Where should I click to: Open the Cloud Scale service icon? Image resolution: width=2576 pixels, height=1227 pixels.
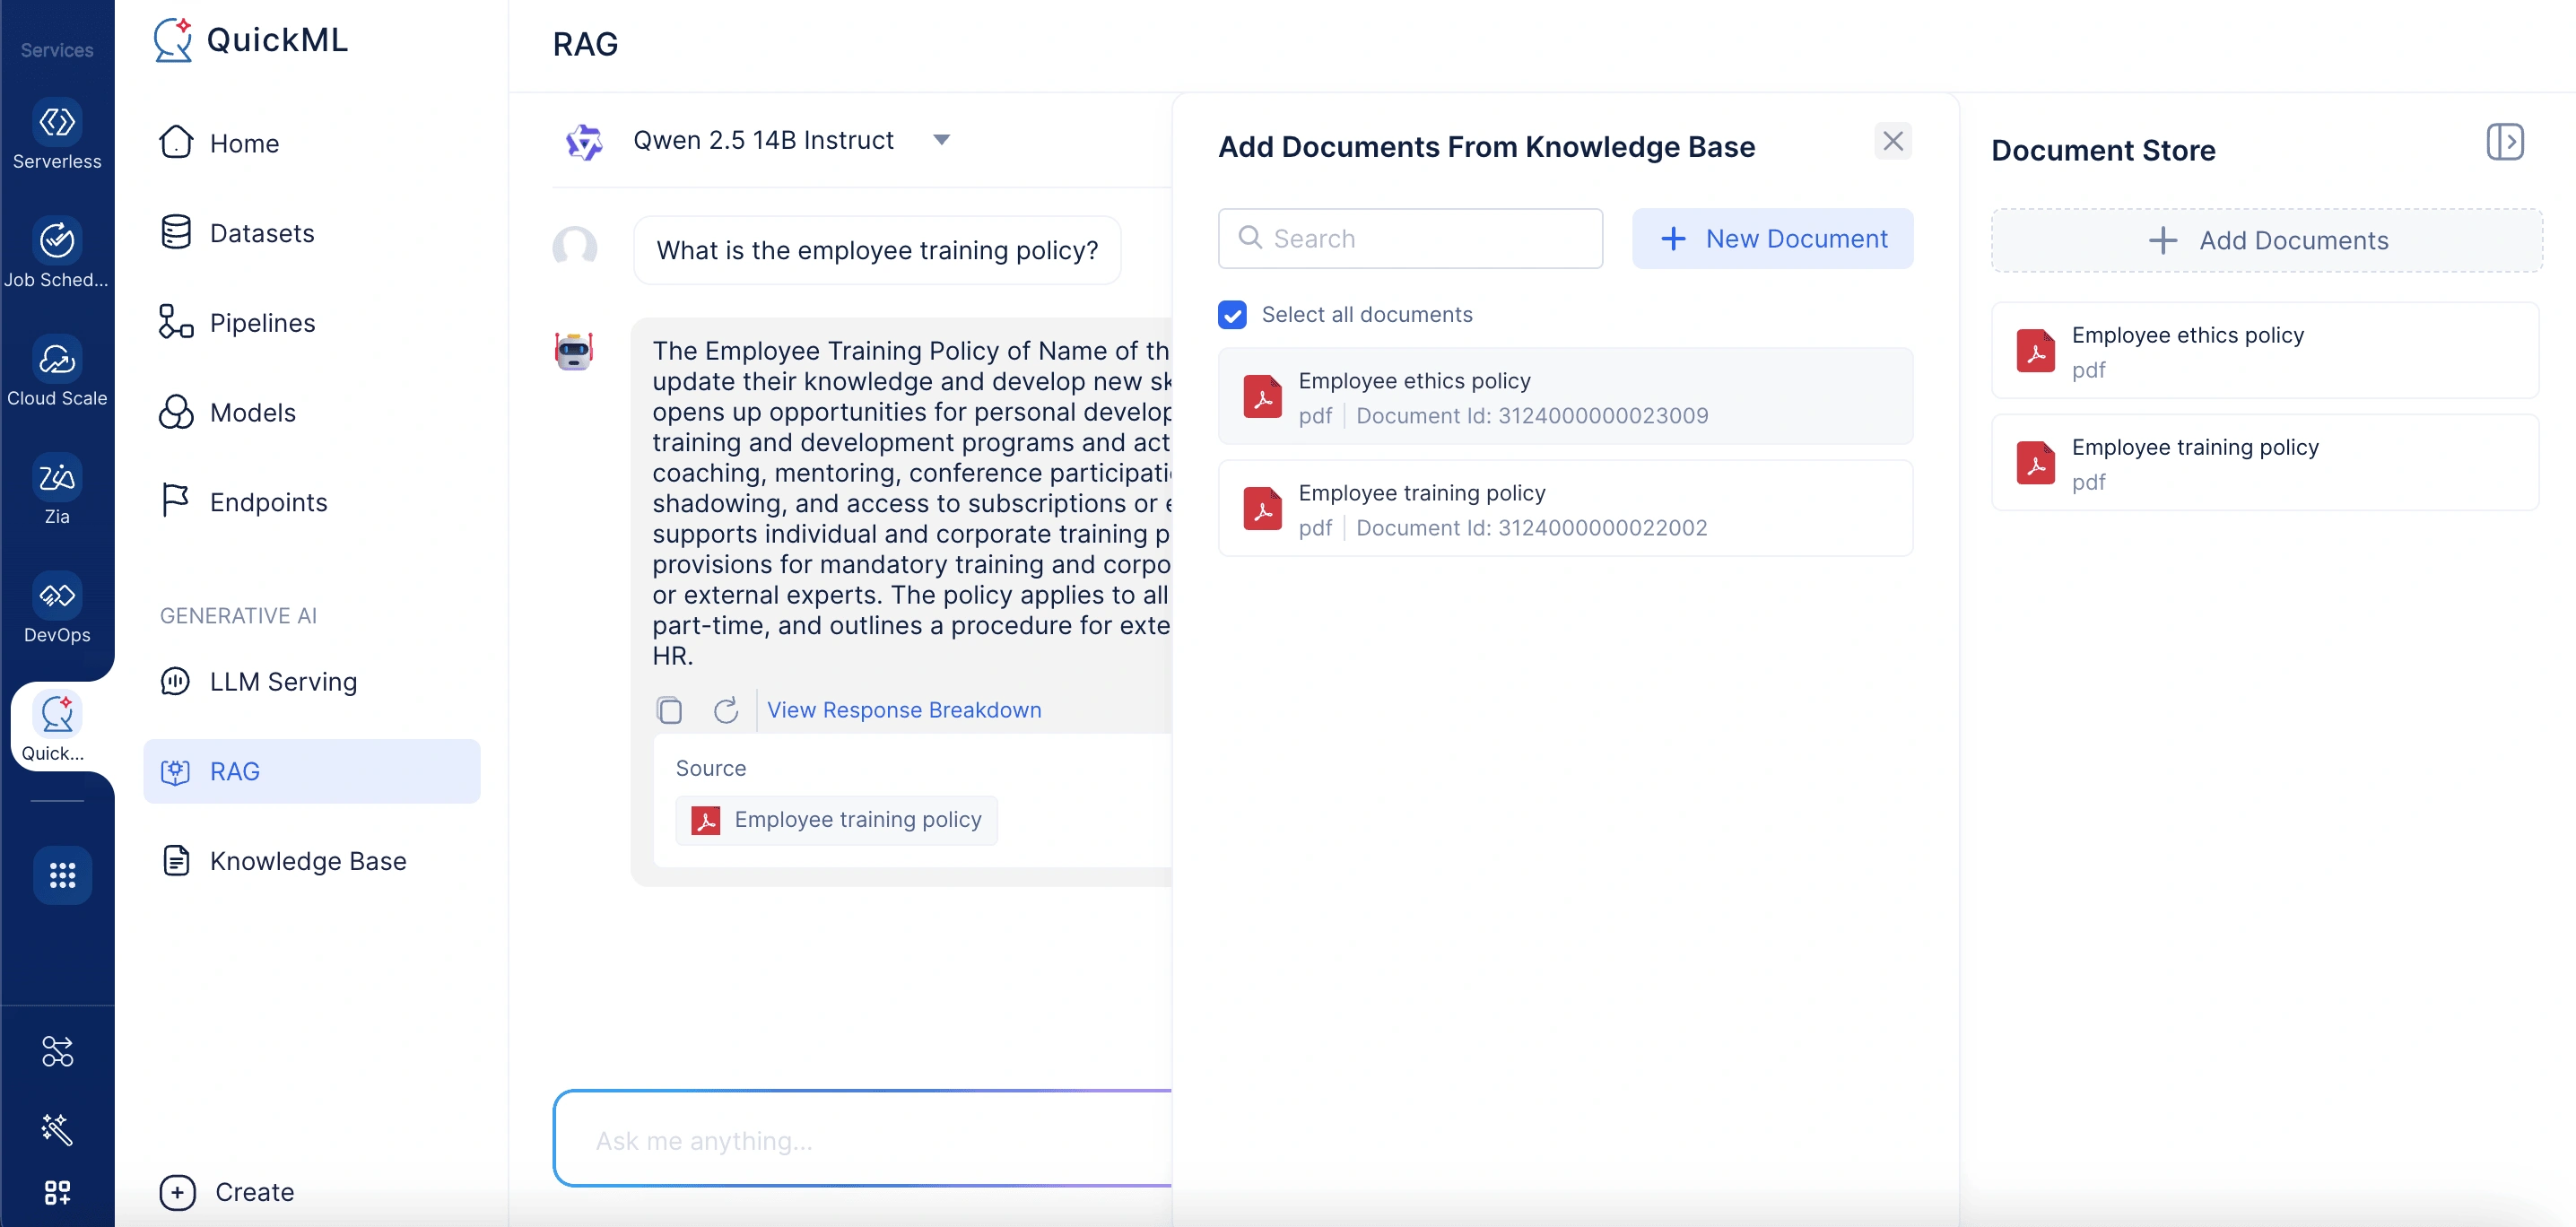(57, 359)
